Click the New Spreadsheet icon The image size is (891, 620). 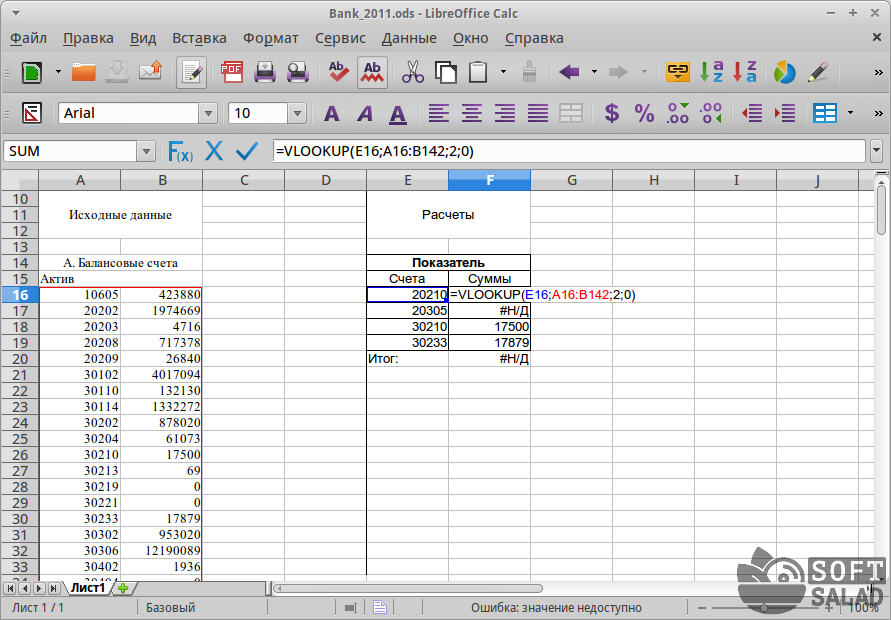(32, 73)
